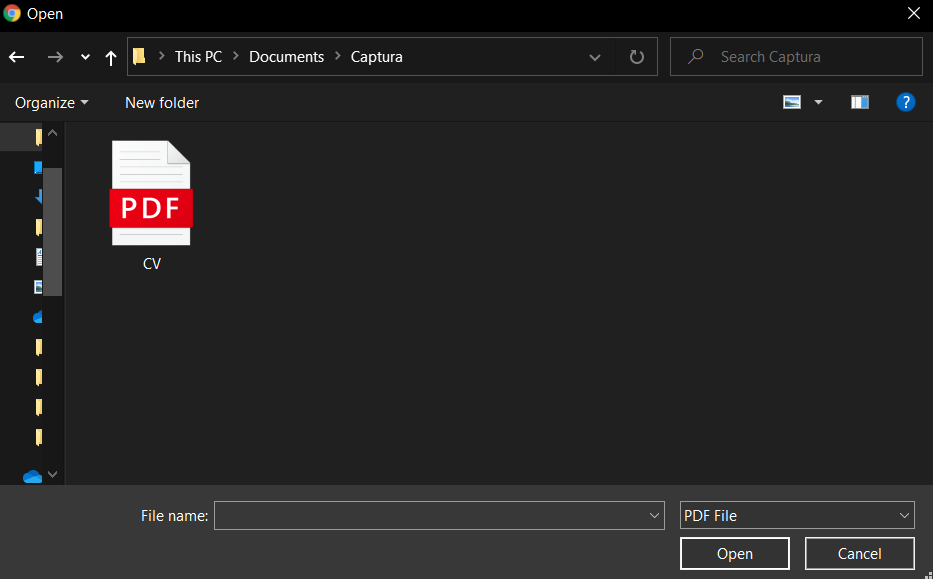This screenshot has height=579, width=933.
Task: Click the folder icon in address bar
Action: tap(139, 57)
